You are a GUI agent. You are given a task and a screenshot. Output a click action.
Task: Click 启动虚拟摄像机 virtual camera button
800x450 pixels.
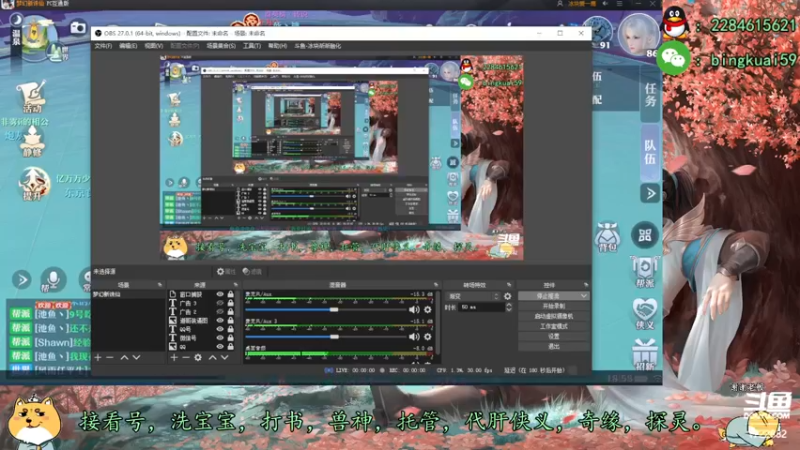(x=554, y=316)
